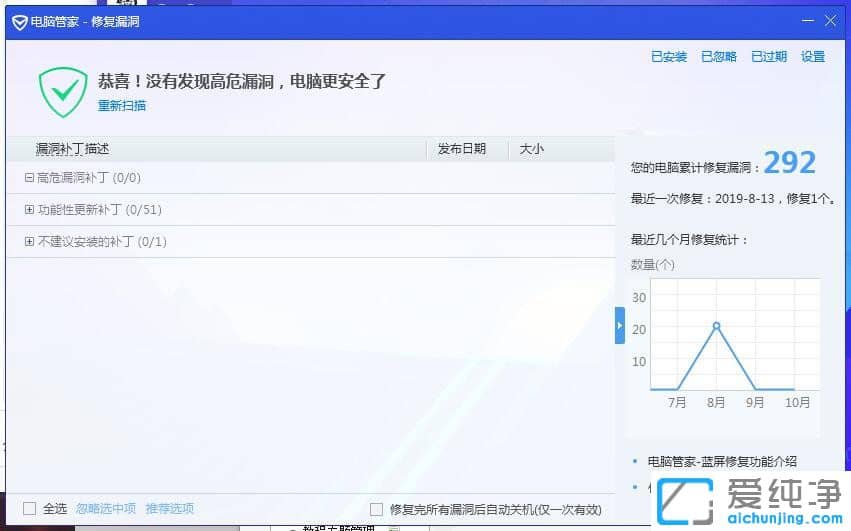
Task: Click the 恭喜!没有发现高危漏洞 headline
Action: pos(242,81)
